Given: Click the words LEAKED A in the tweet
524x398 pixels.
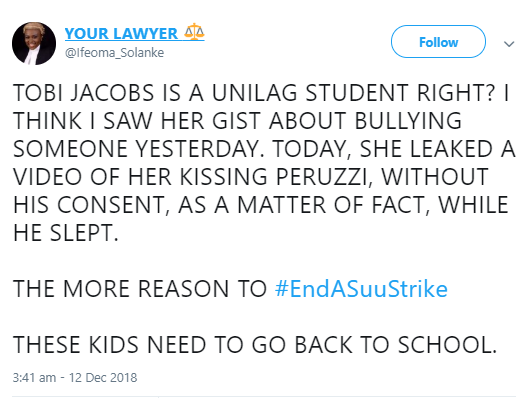Looking at the screenshot, I should tap(463, 149).
